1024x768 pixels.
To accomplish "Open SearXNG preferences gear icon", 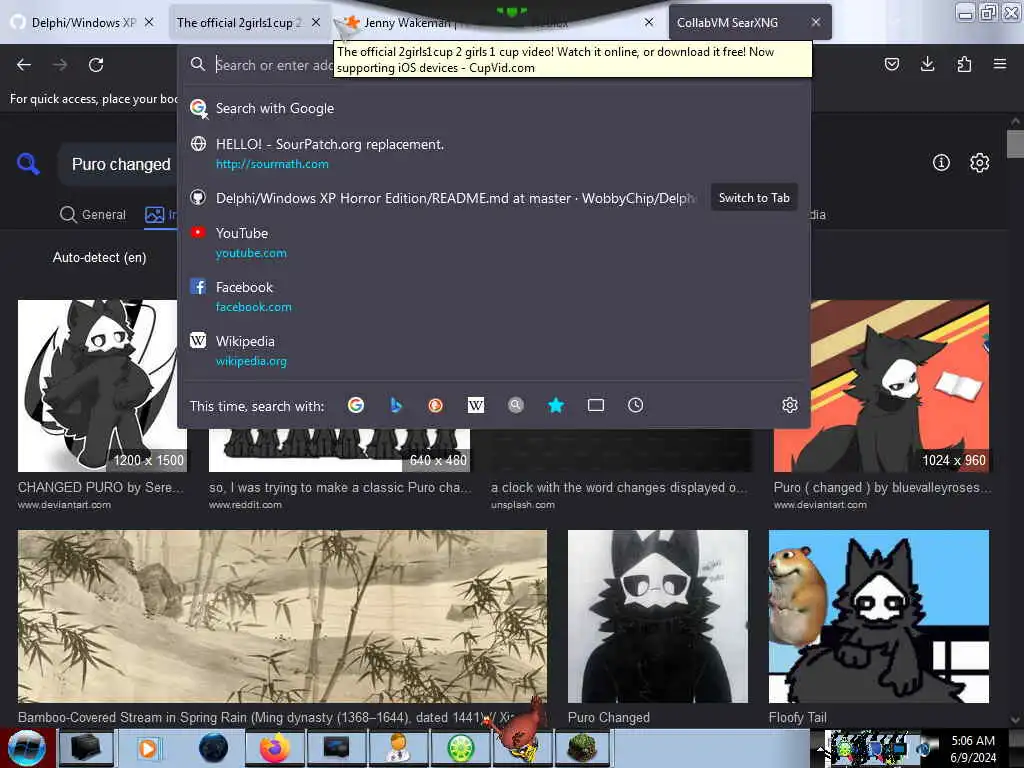I will point(980,163).
